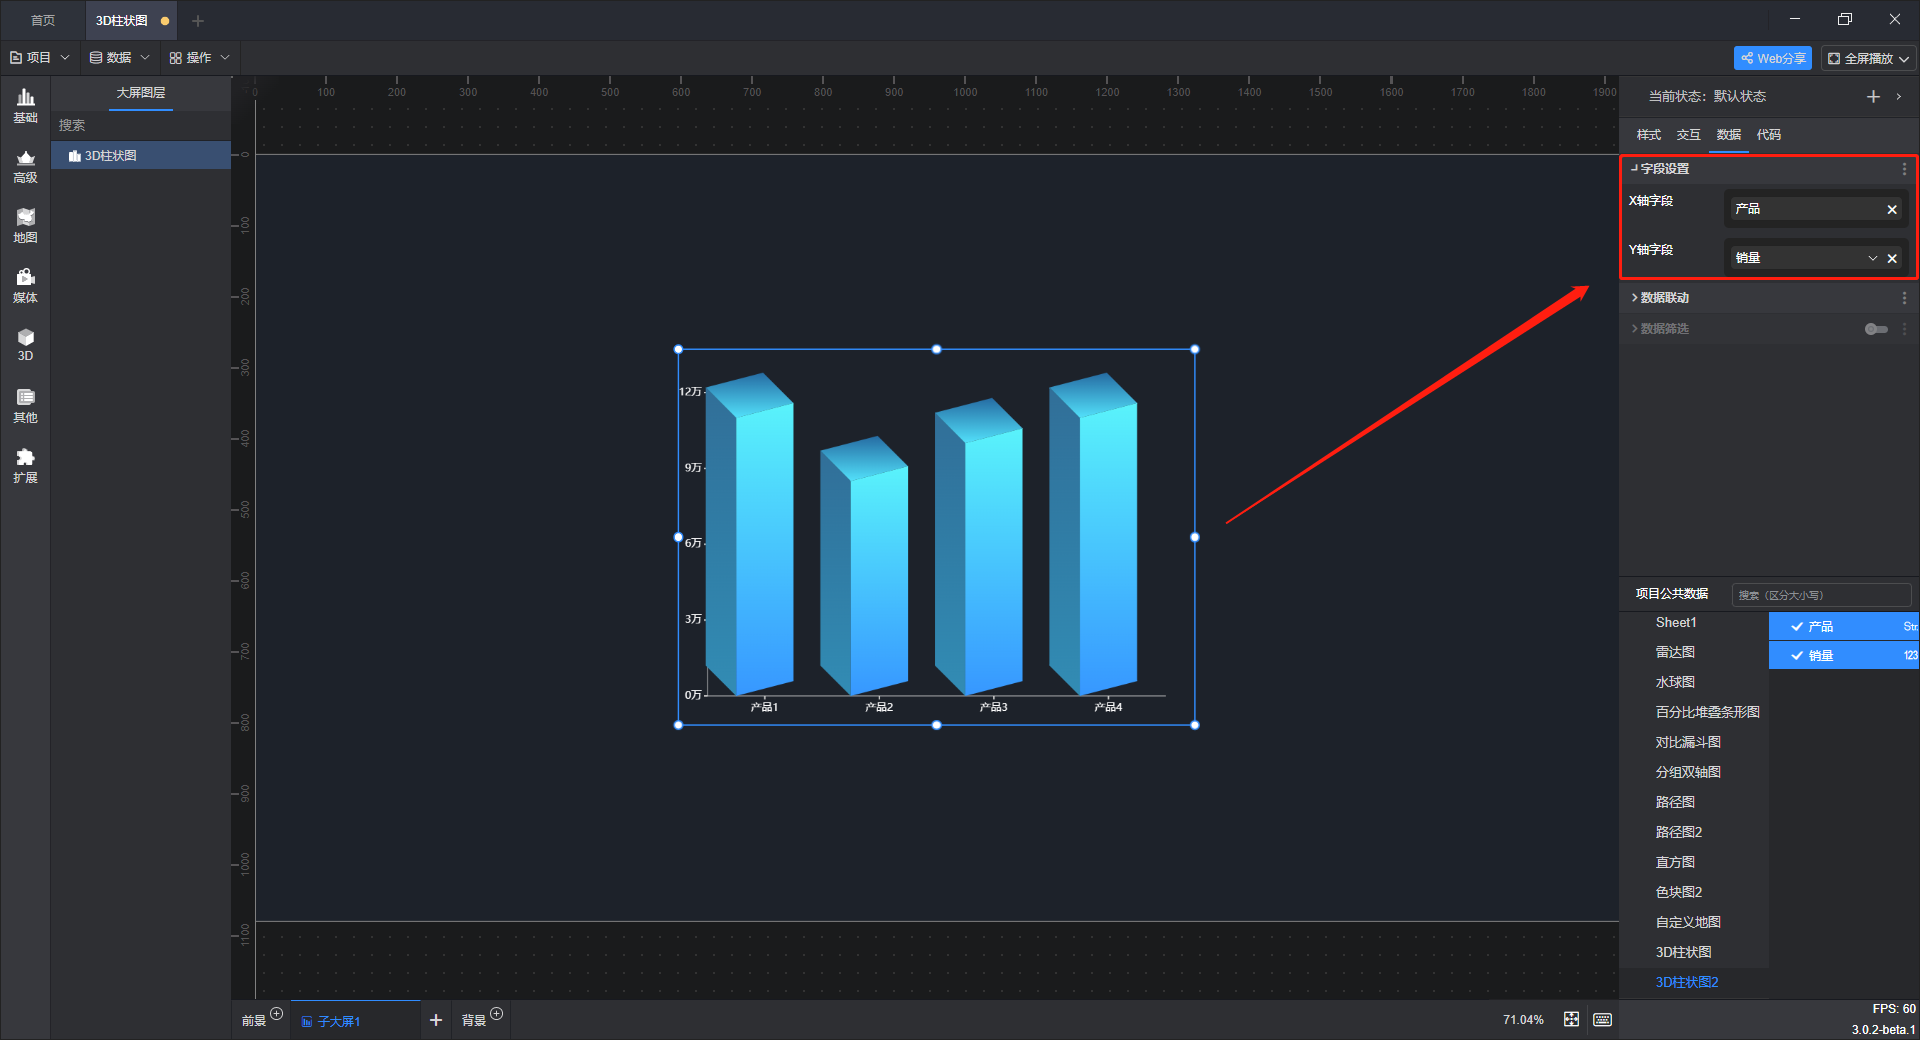Add a new tab with plus icon
Image resolution: width=1920 pixels, height=1040 pixels.
198,21
